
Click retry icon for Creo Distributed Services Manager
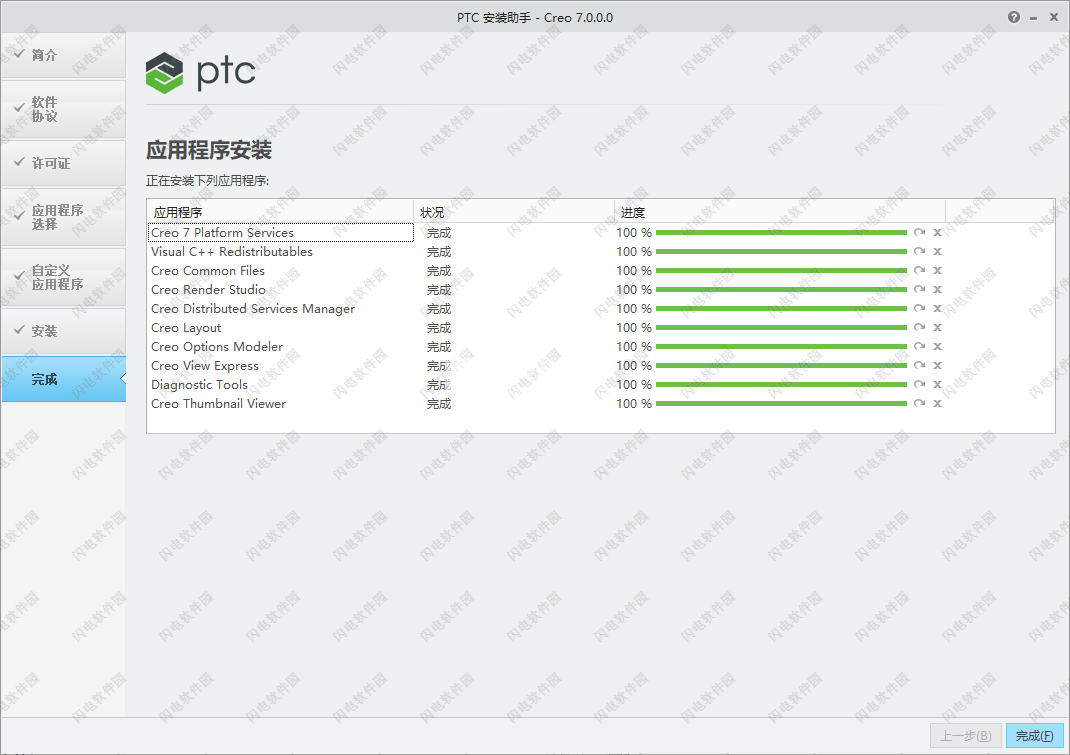coord(920,309)
